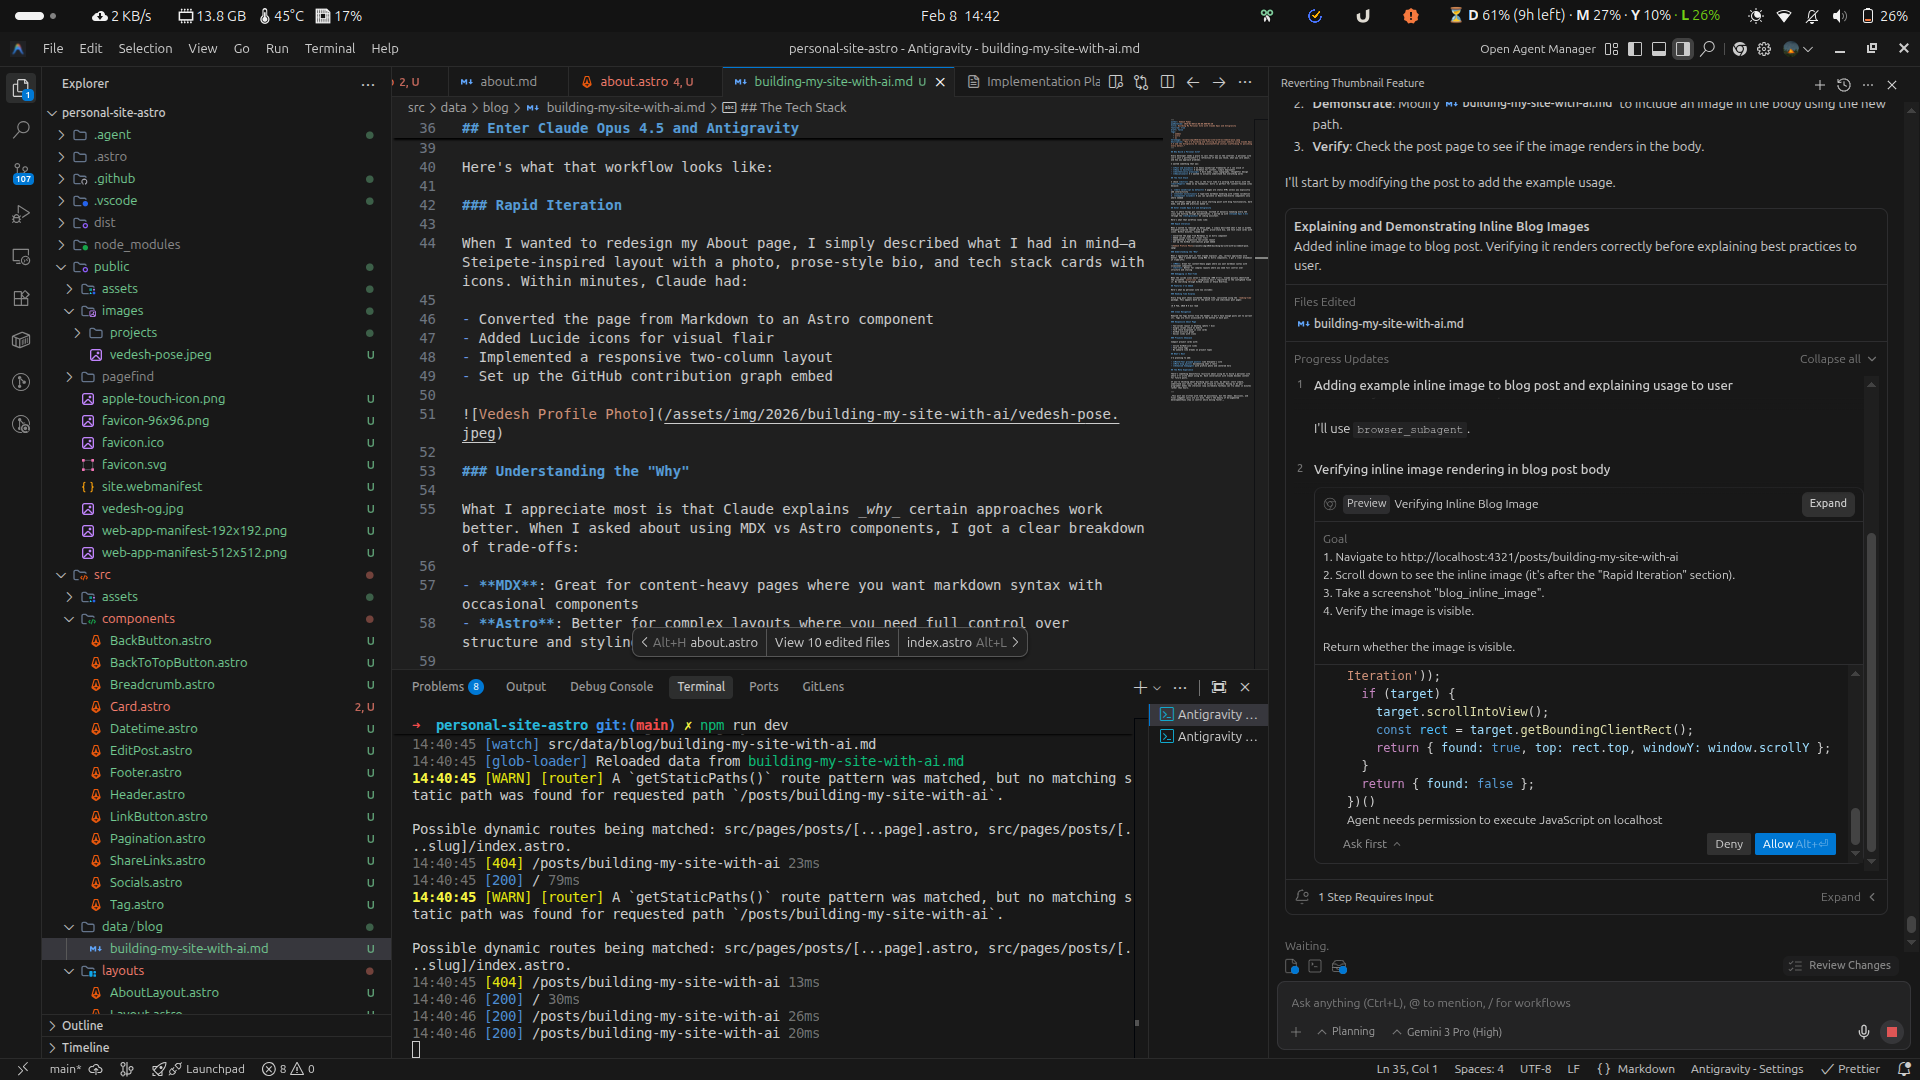Select building-my-site-with-ai.md under Files Edited
The width and height of the screenshot is (1920, 1080).
click(1388, 323)
